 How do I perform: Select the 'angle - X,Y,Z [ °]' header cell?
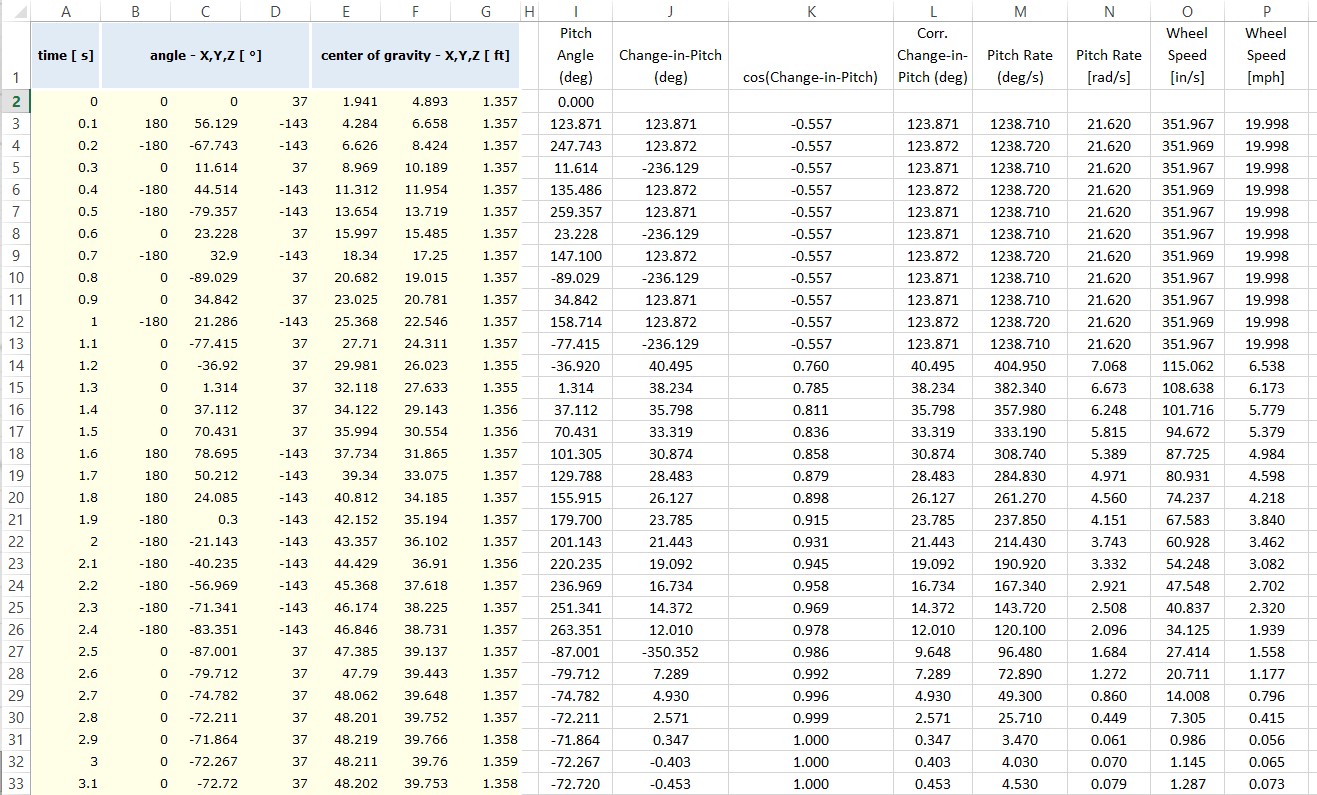tap(206, 55)
